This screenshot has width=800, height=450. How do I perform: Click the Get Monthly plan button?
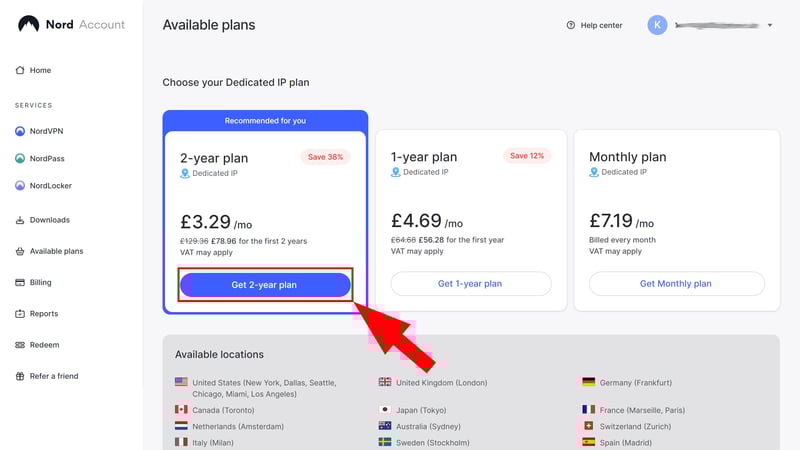(x=677, y=284)
